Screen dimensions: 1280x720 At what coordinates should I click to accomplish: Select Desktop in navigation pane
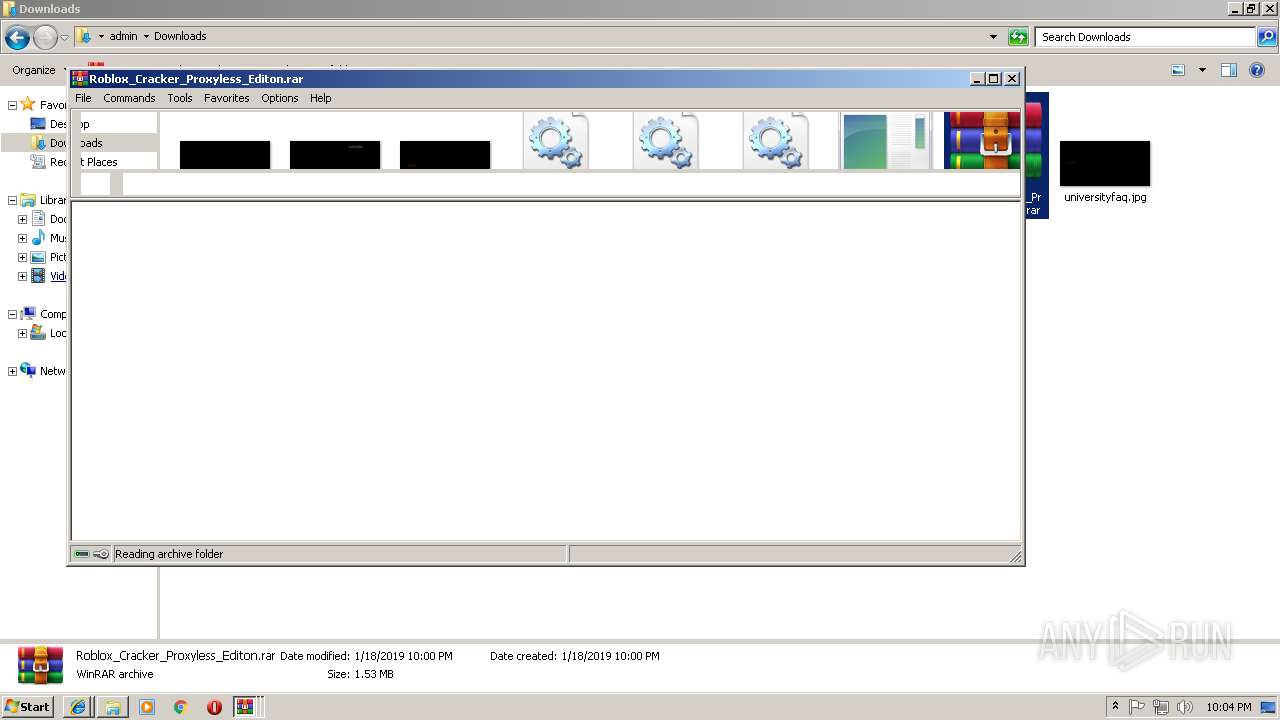(x=47, y=124)
